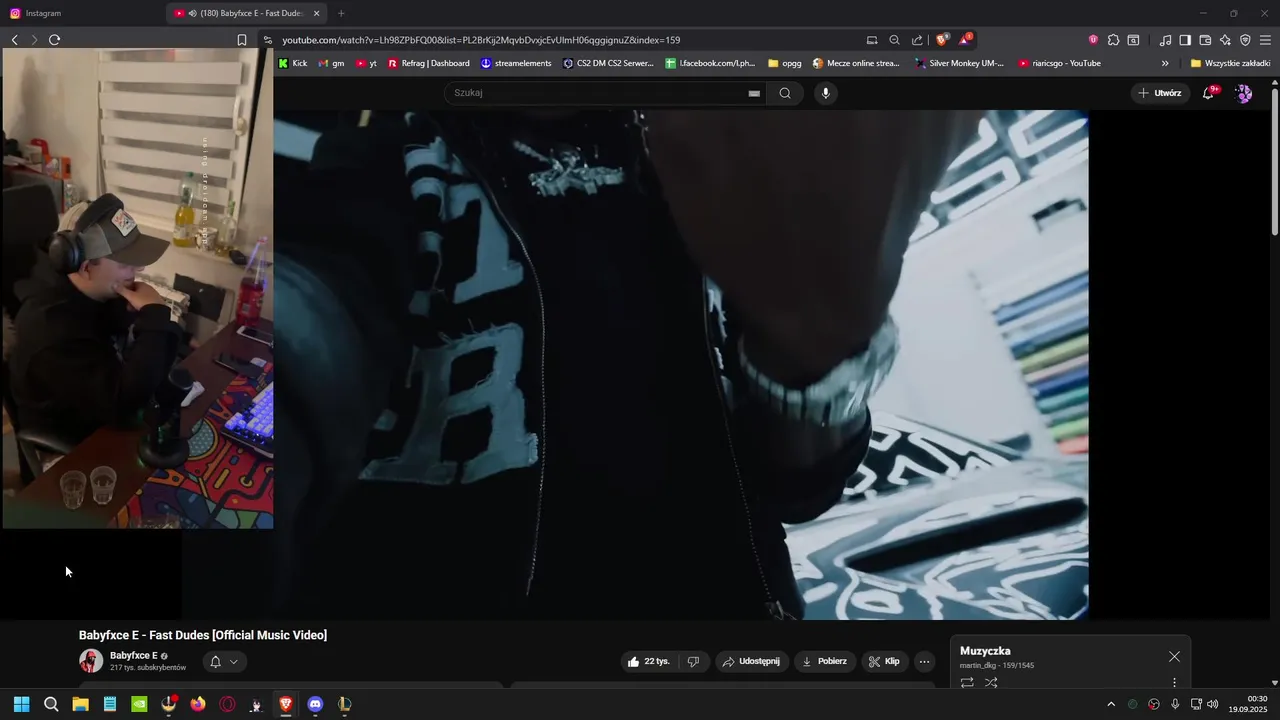
Task: Open the yt bookmark
Action: point(366,63)
